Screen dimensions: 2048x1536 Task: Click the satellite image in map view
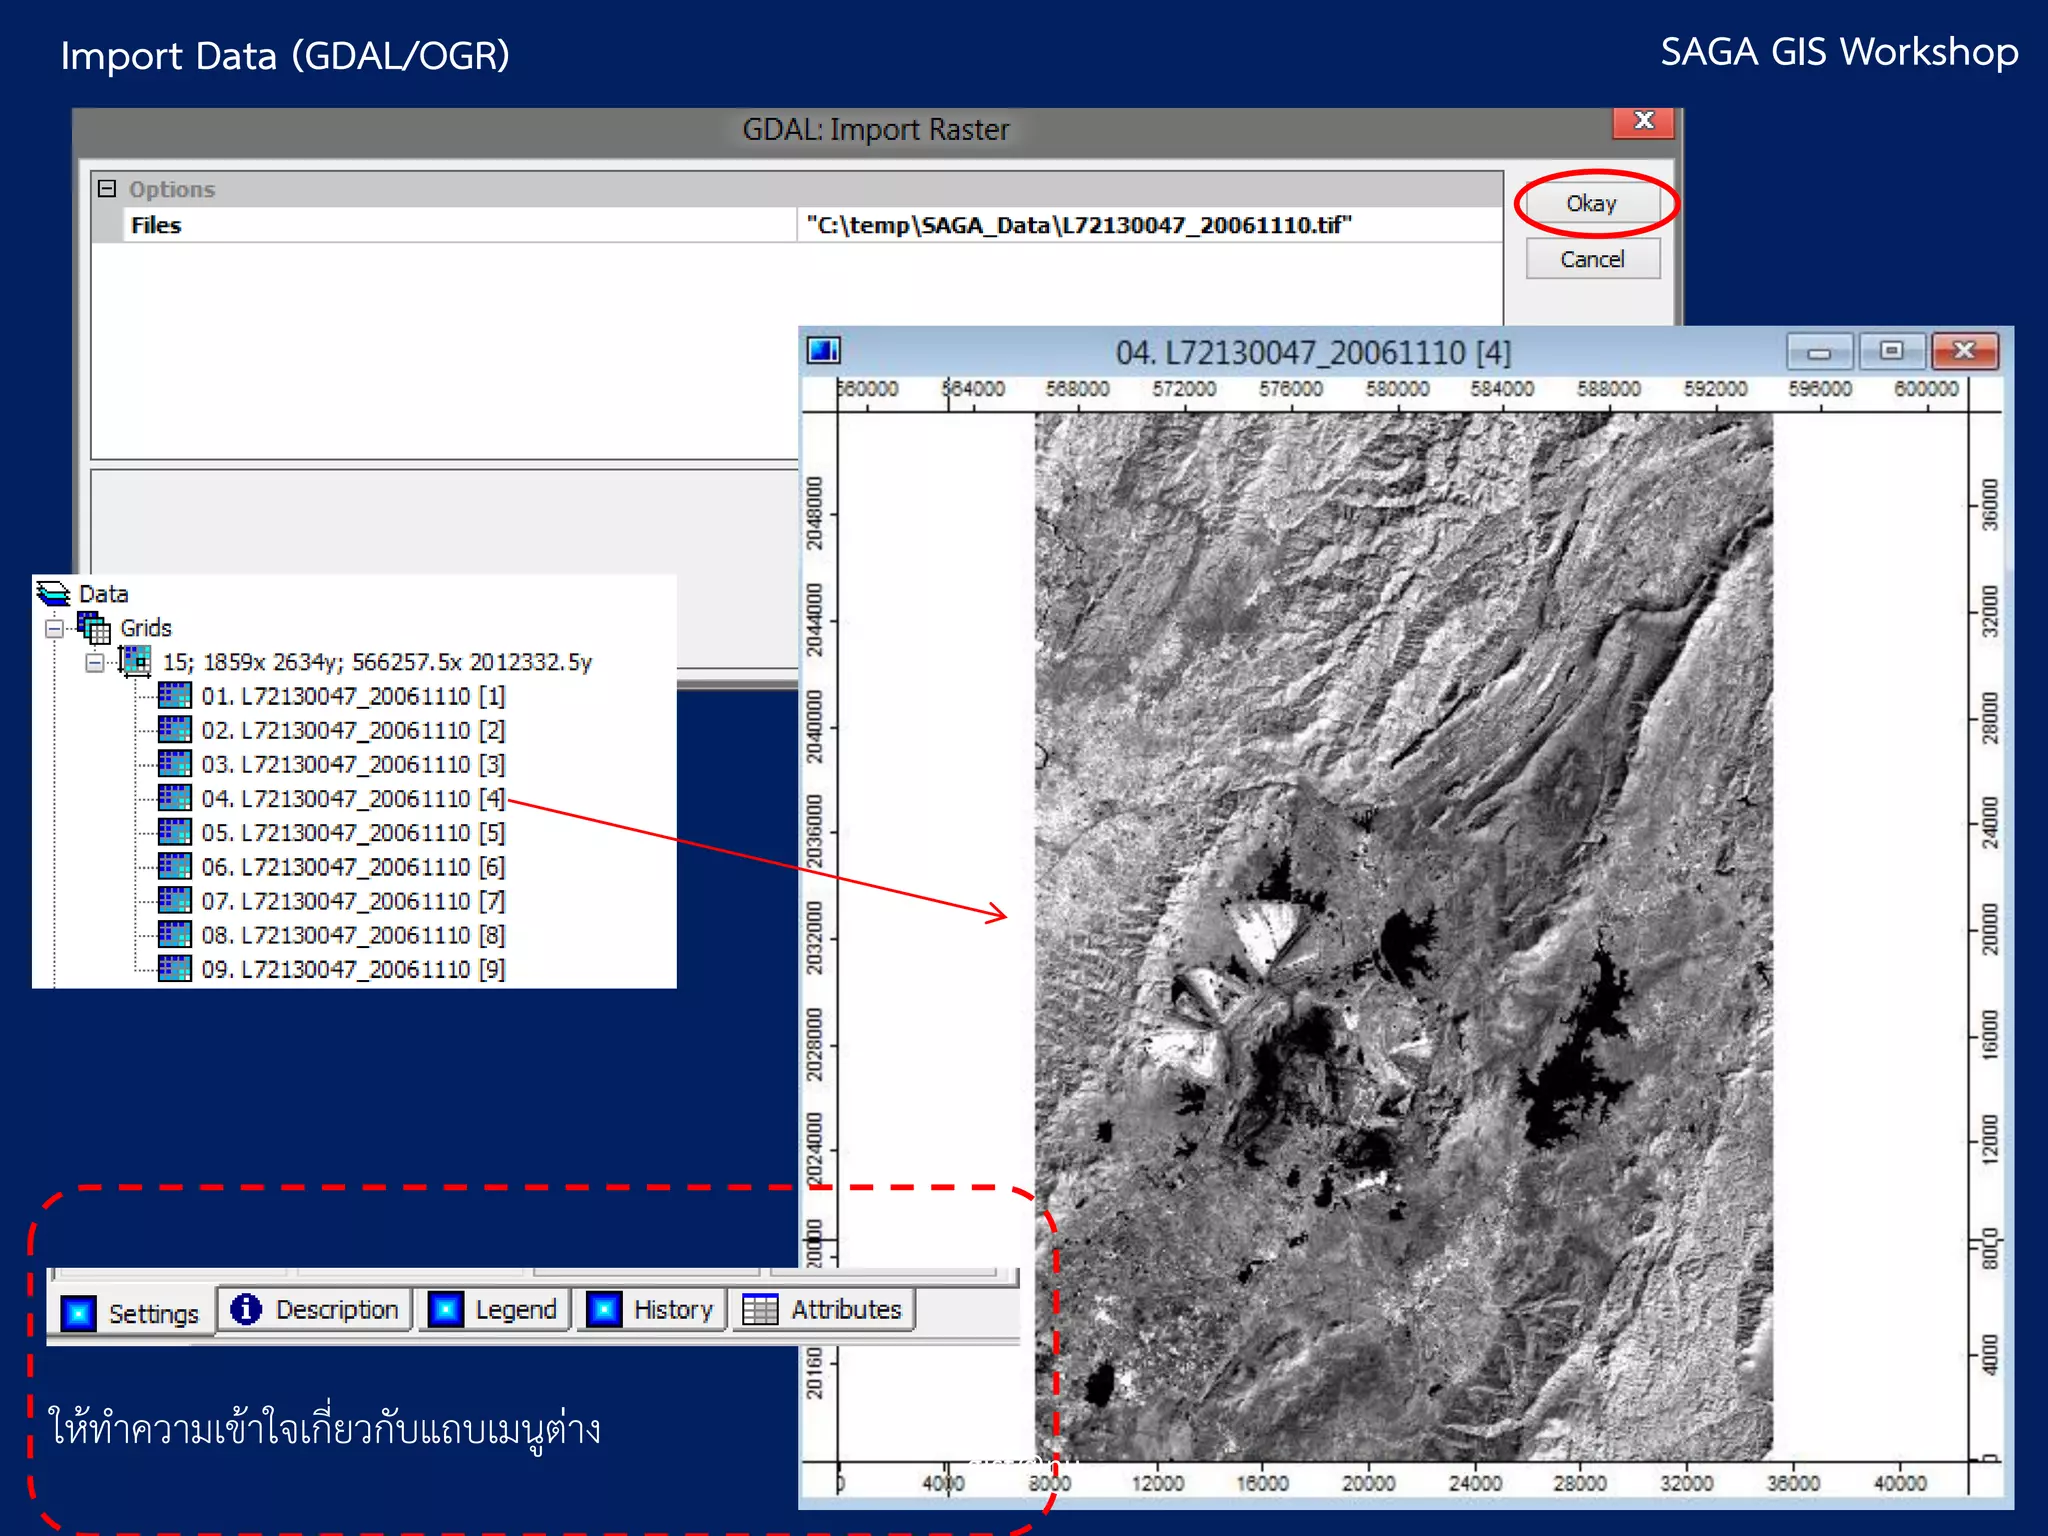point(1403,936)
